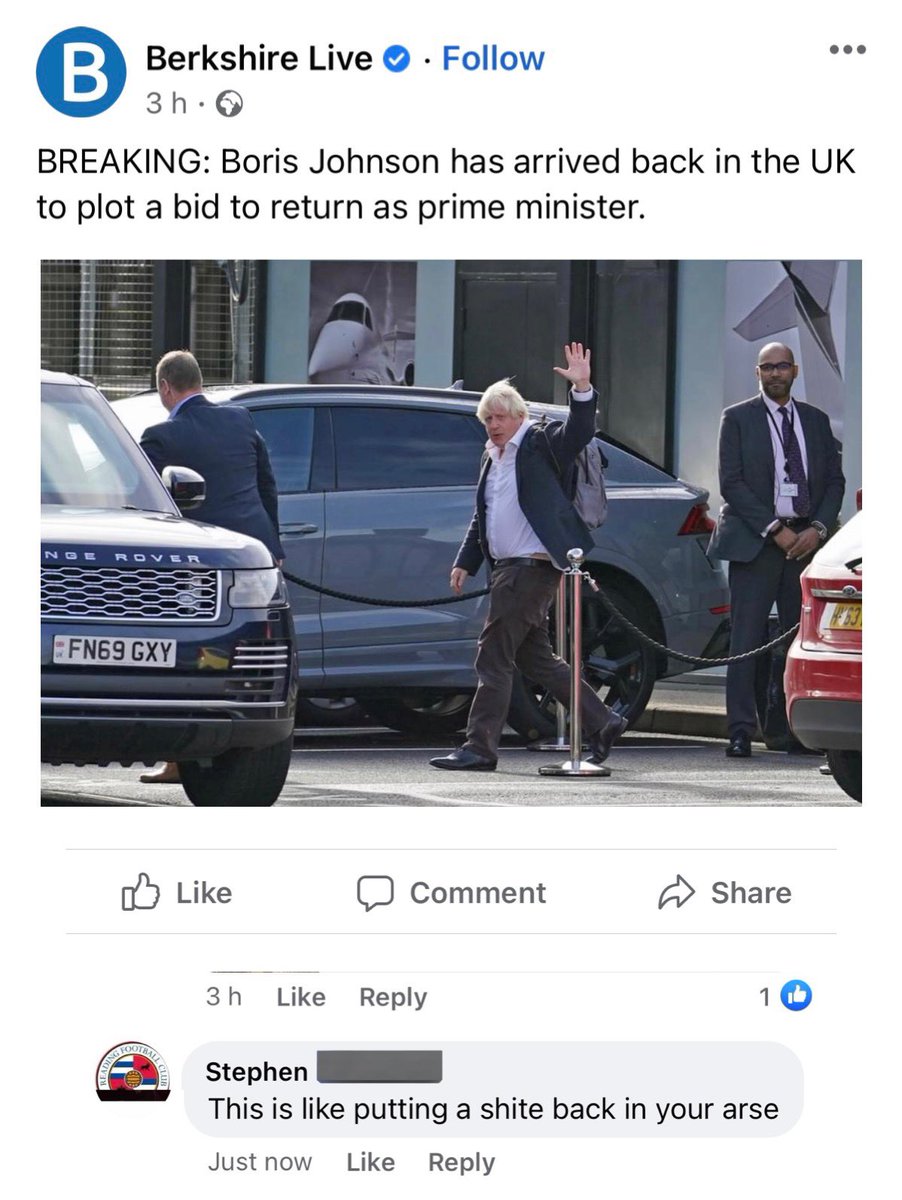Like the earlier 3 h comment
The image size is (902, 1200).
point(301,997)
